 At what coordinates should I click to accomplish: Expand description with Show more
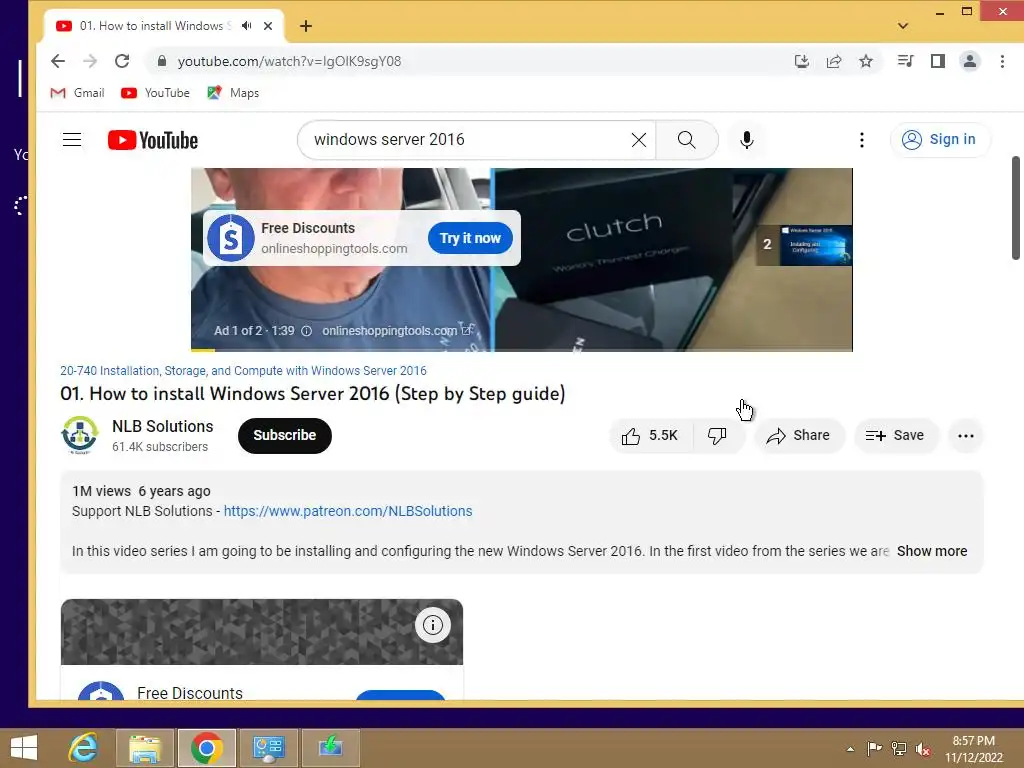point(932,551)
